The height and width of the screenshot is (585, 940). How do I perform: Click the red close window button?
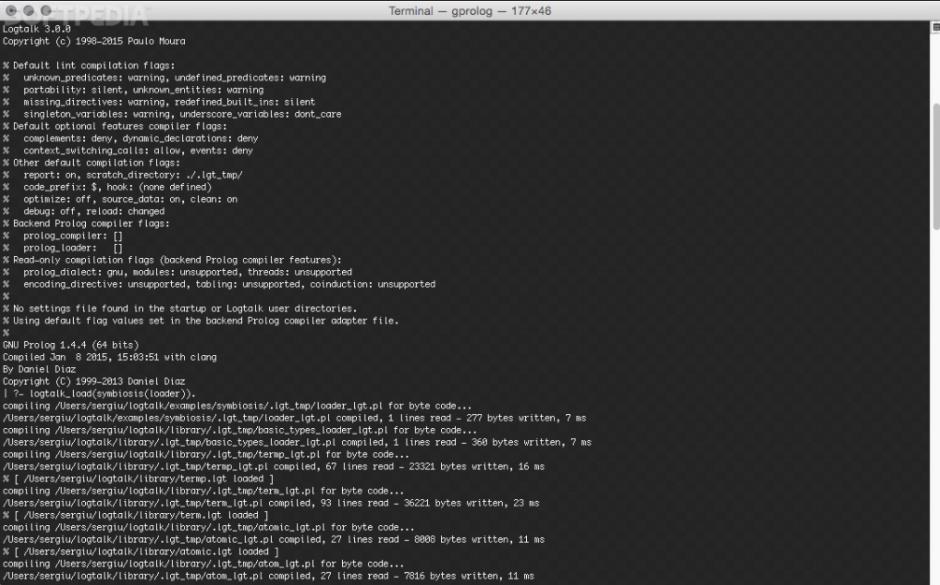click(11, 11)
